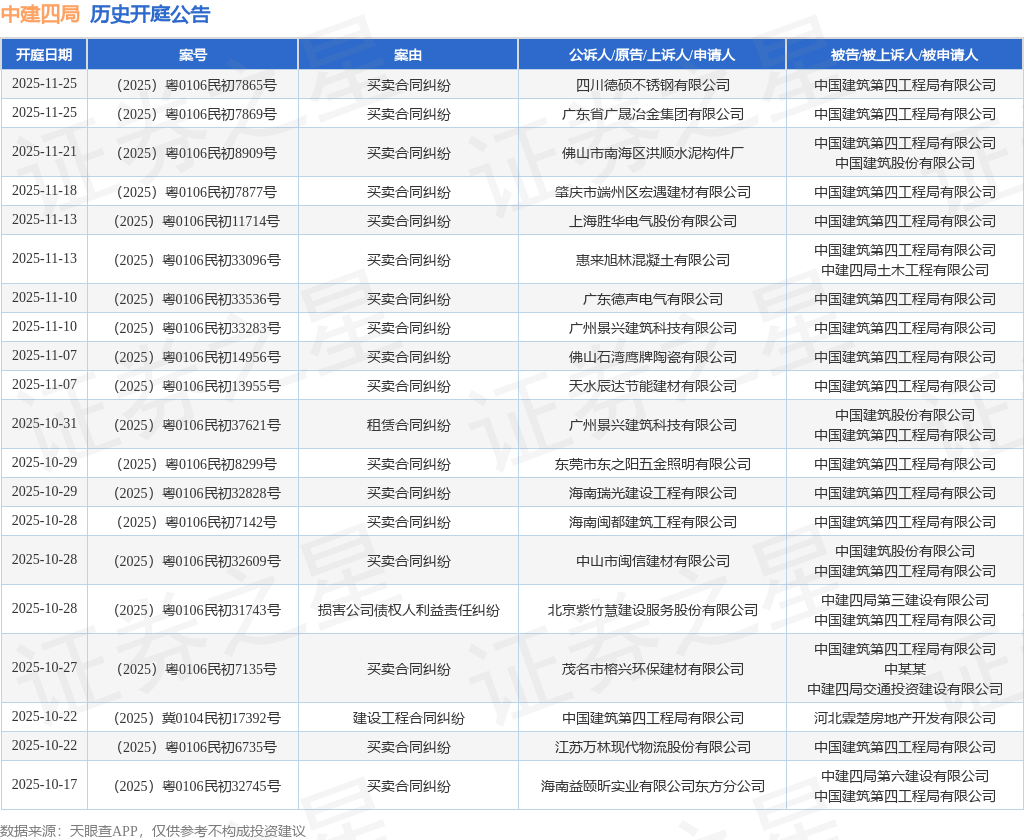The width and height of the screenshot is (1024, 840).
Task: Click the 公诉人/原告/上诉人/申请人 header
Action: pos(652,55)
